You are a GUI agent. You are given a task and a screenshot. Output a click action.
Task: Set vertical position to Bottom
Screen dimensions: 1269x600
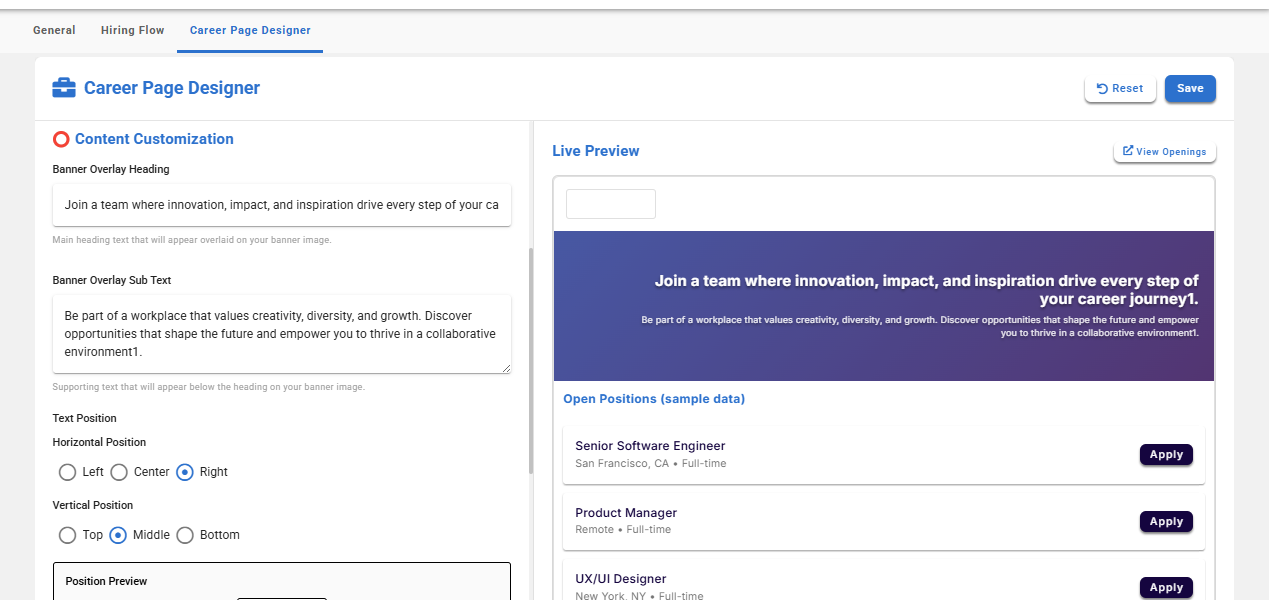tap(185, 535)
